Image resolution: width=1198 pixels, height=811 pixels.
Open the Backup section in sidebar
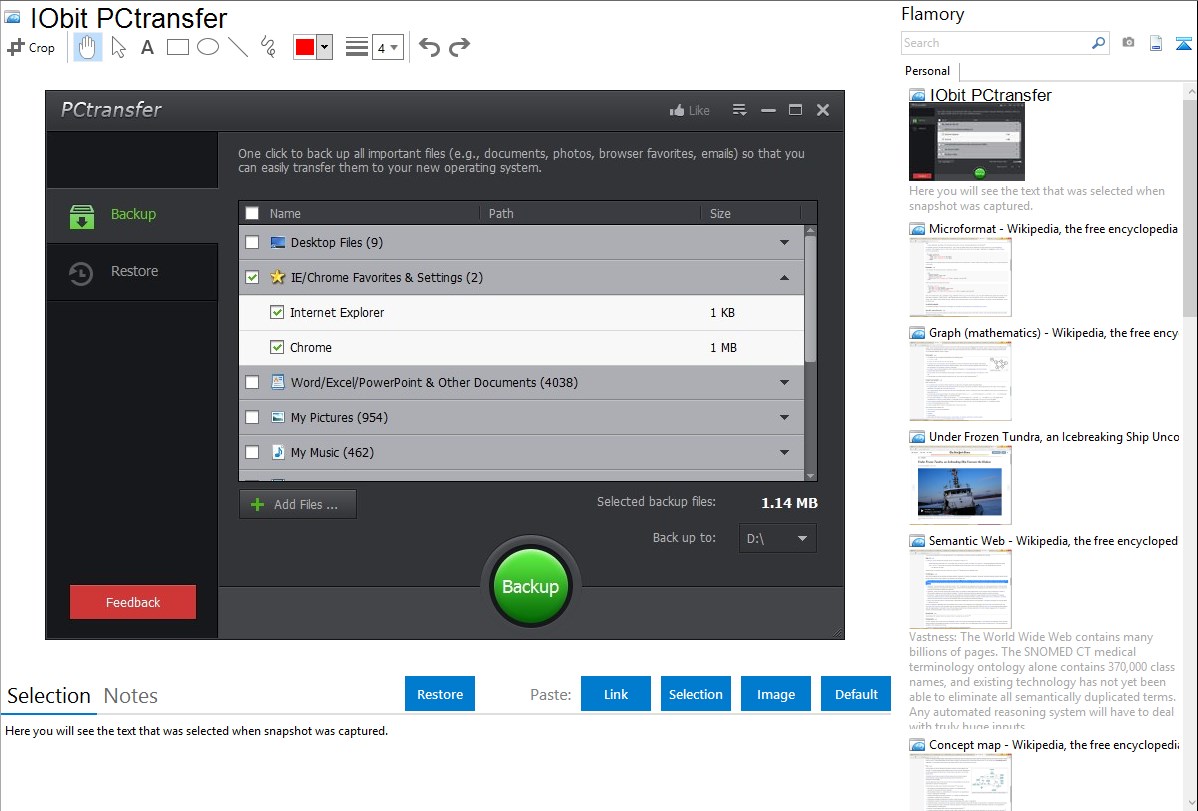tap(132, 215)
